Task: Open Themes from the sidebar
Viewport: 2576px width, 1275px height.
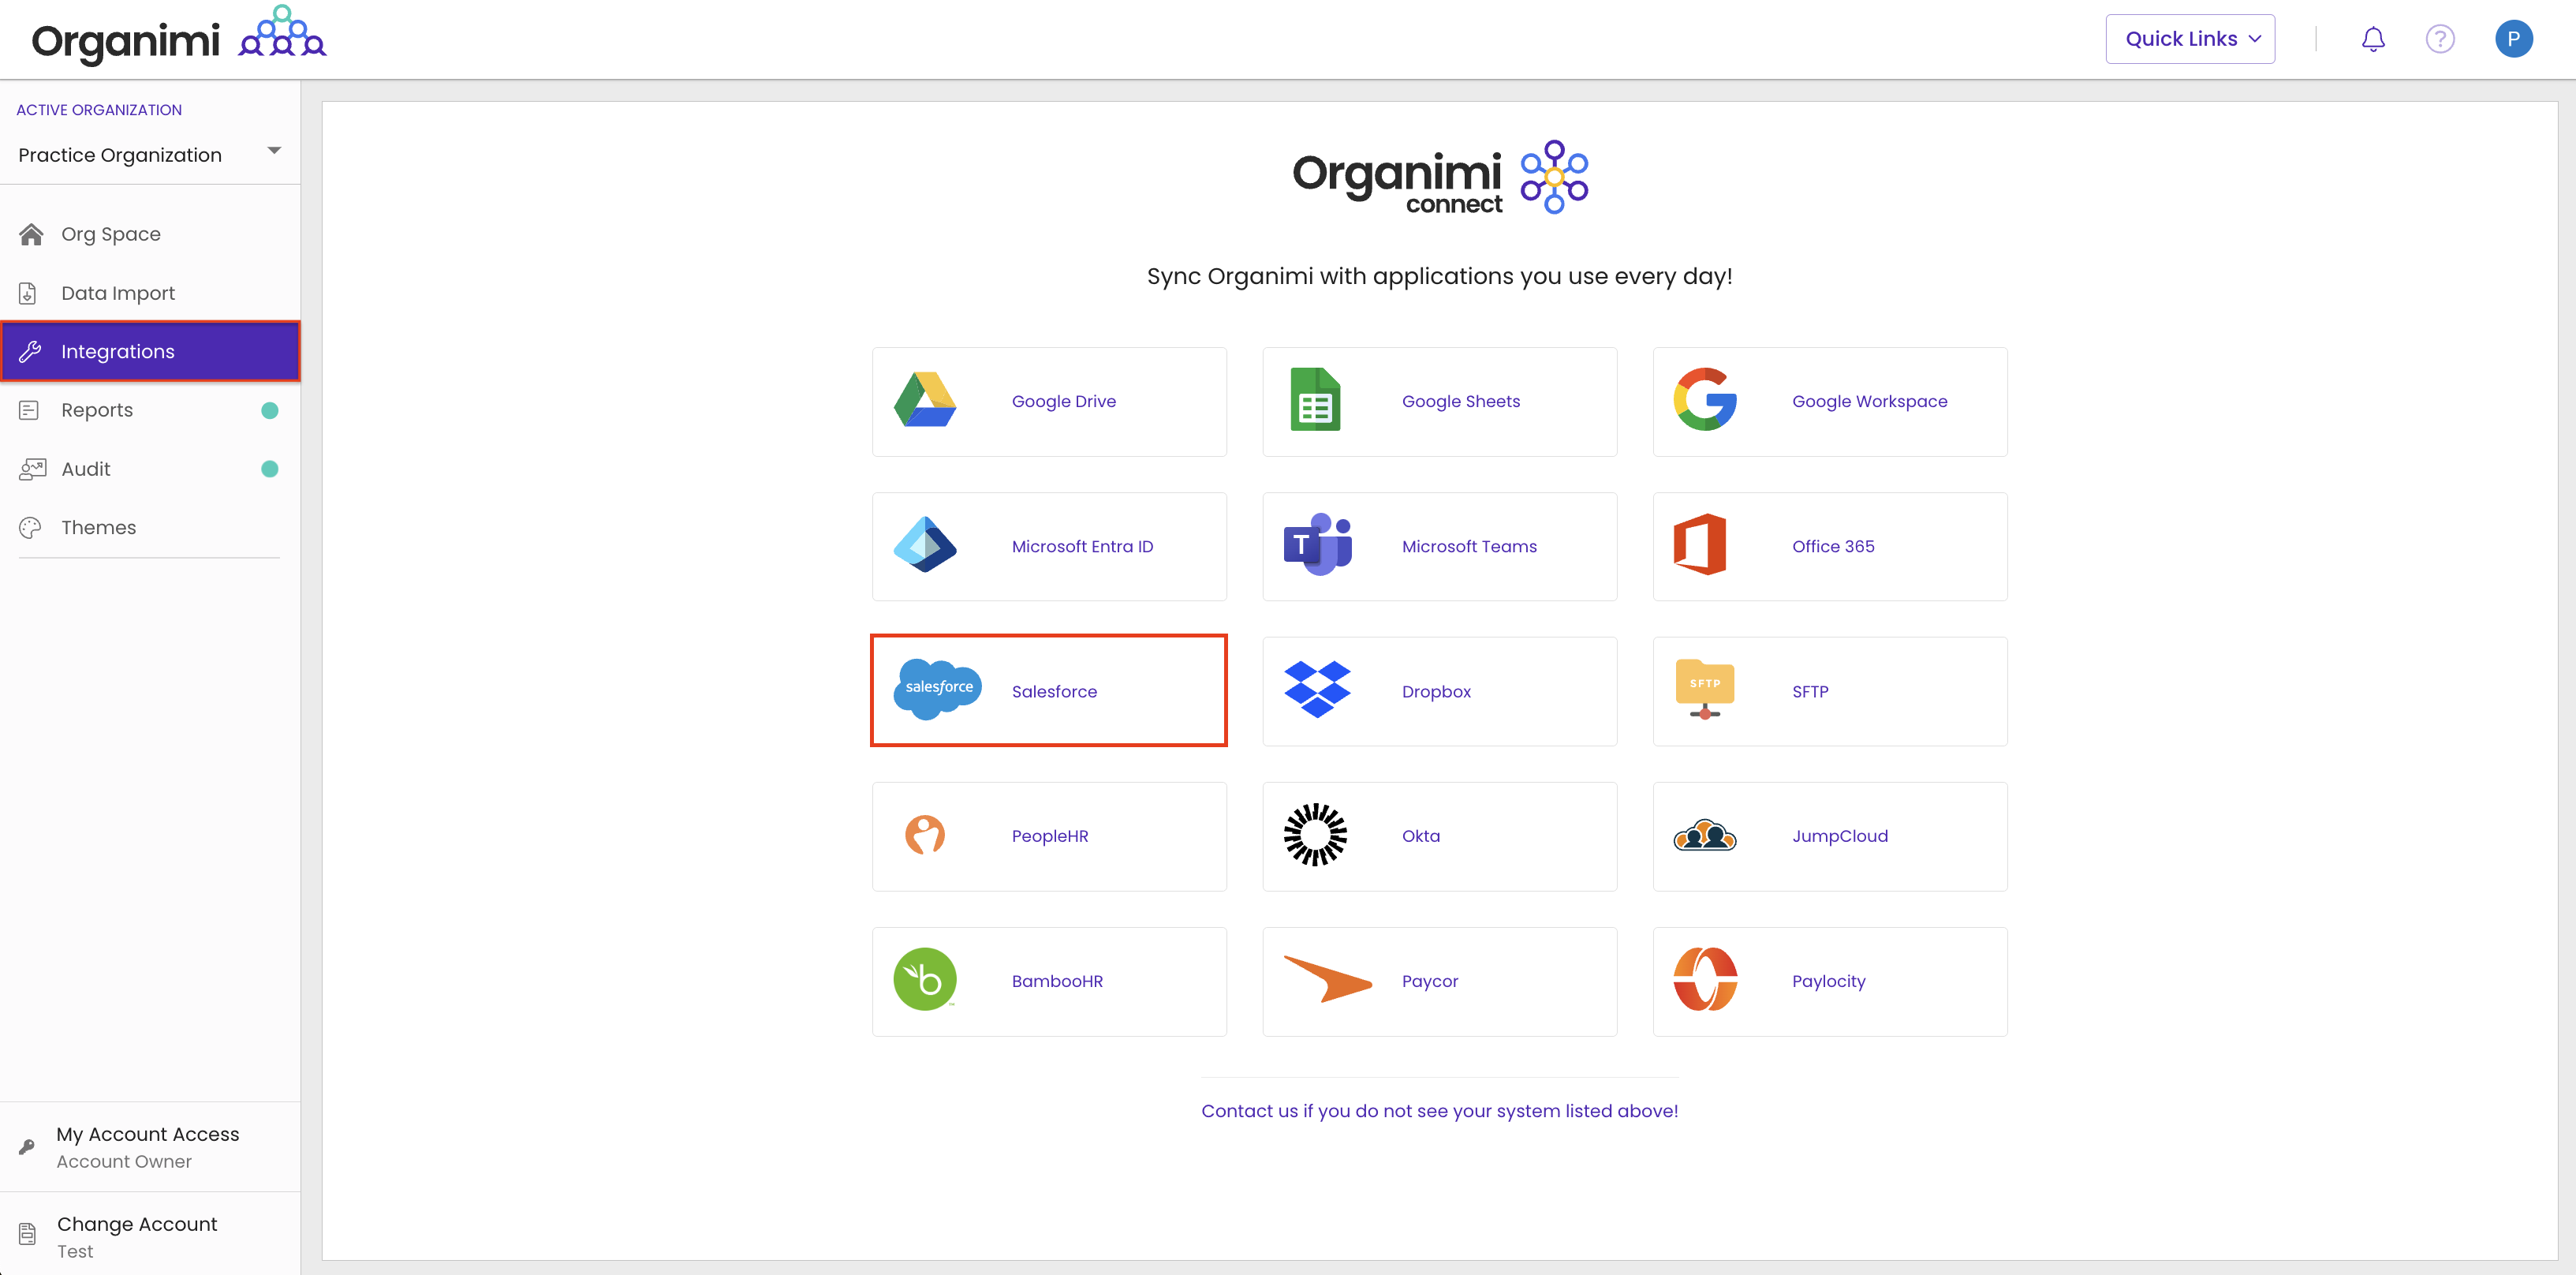Action: pos(98,527)
